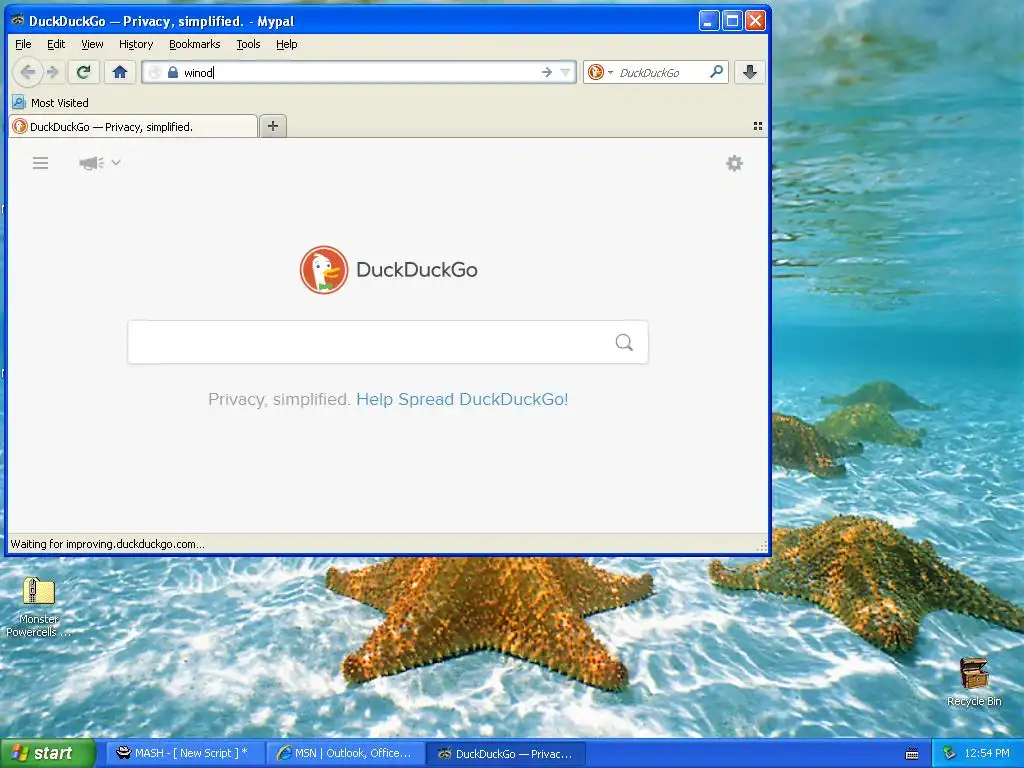This screenshot has width=1024, height=768.
Task: Open DuckDuckGo hamburger menu
Action: coord(40,163)
